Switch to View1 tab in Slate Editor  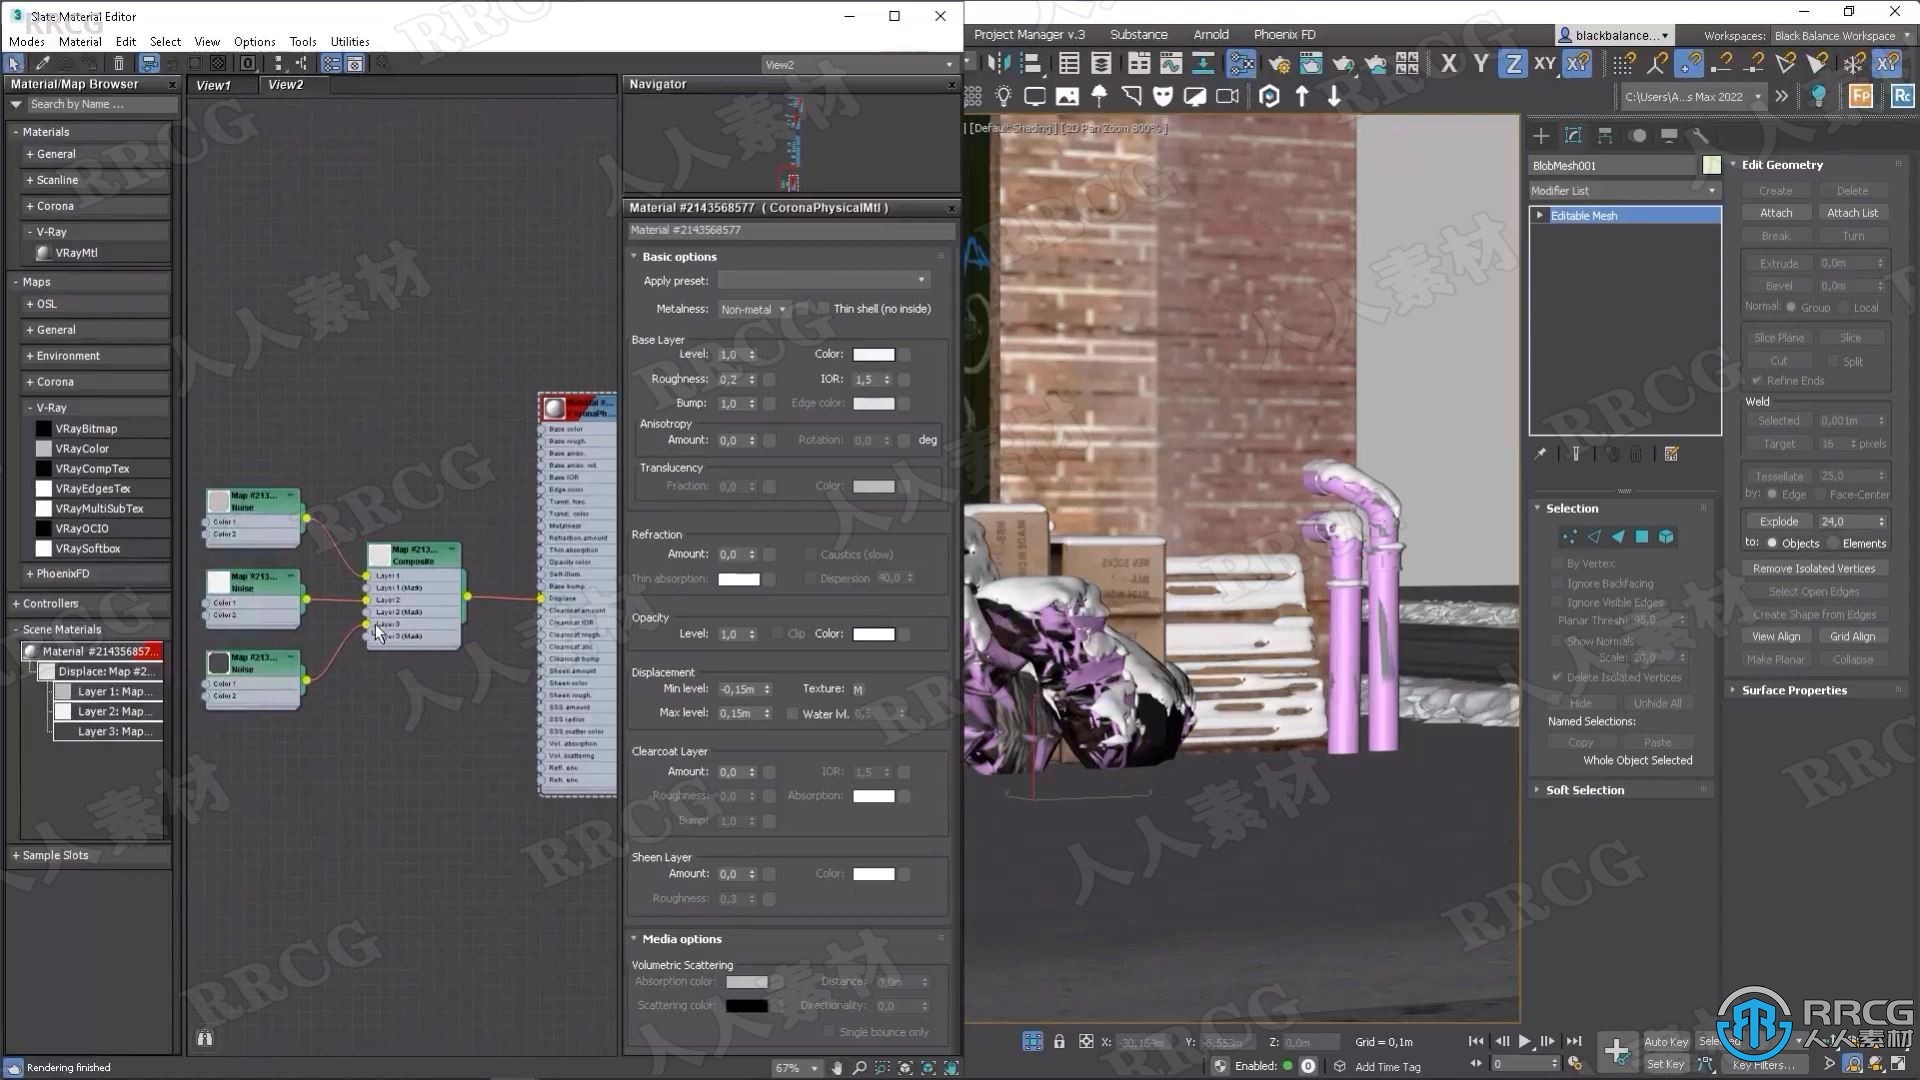(x=215, y=84)
